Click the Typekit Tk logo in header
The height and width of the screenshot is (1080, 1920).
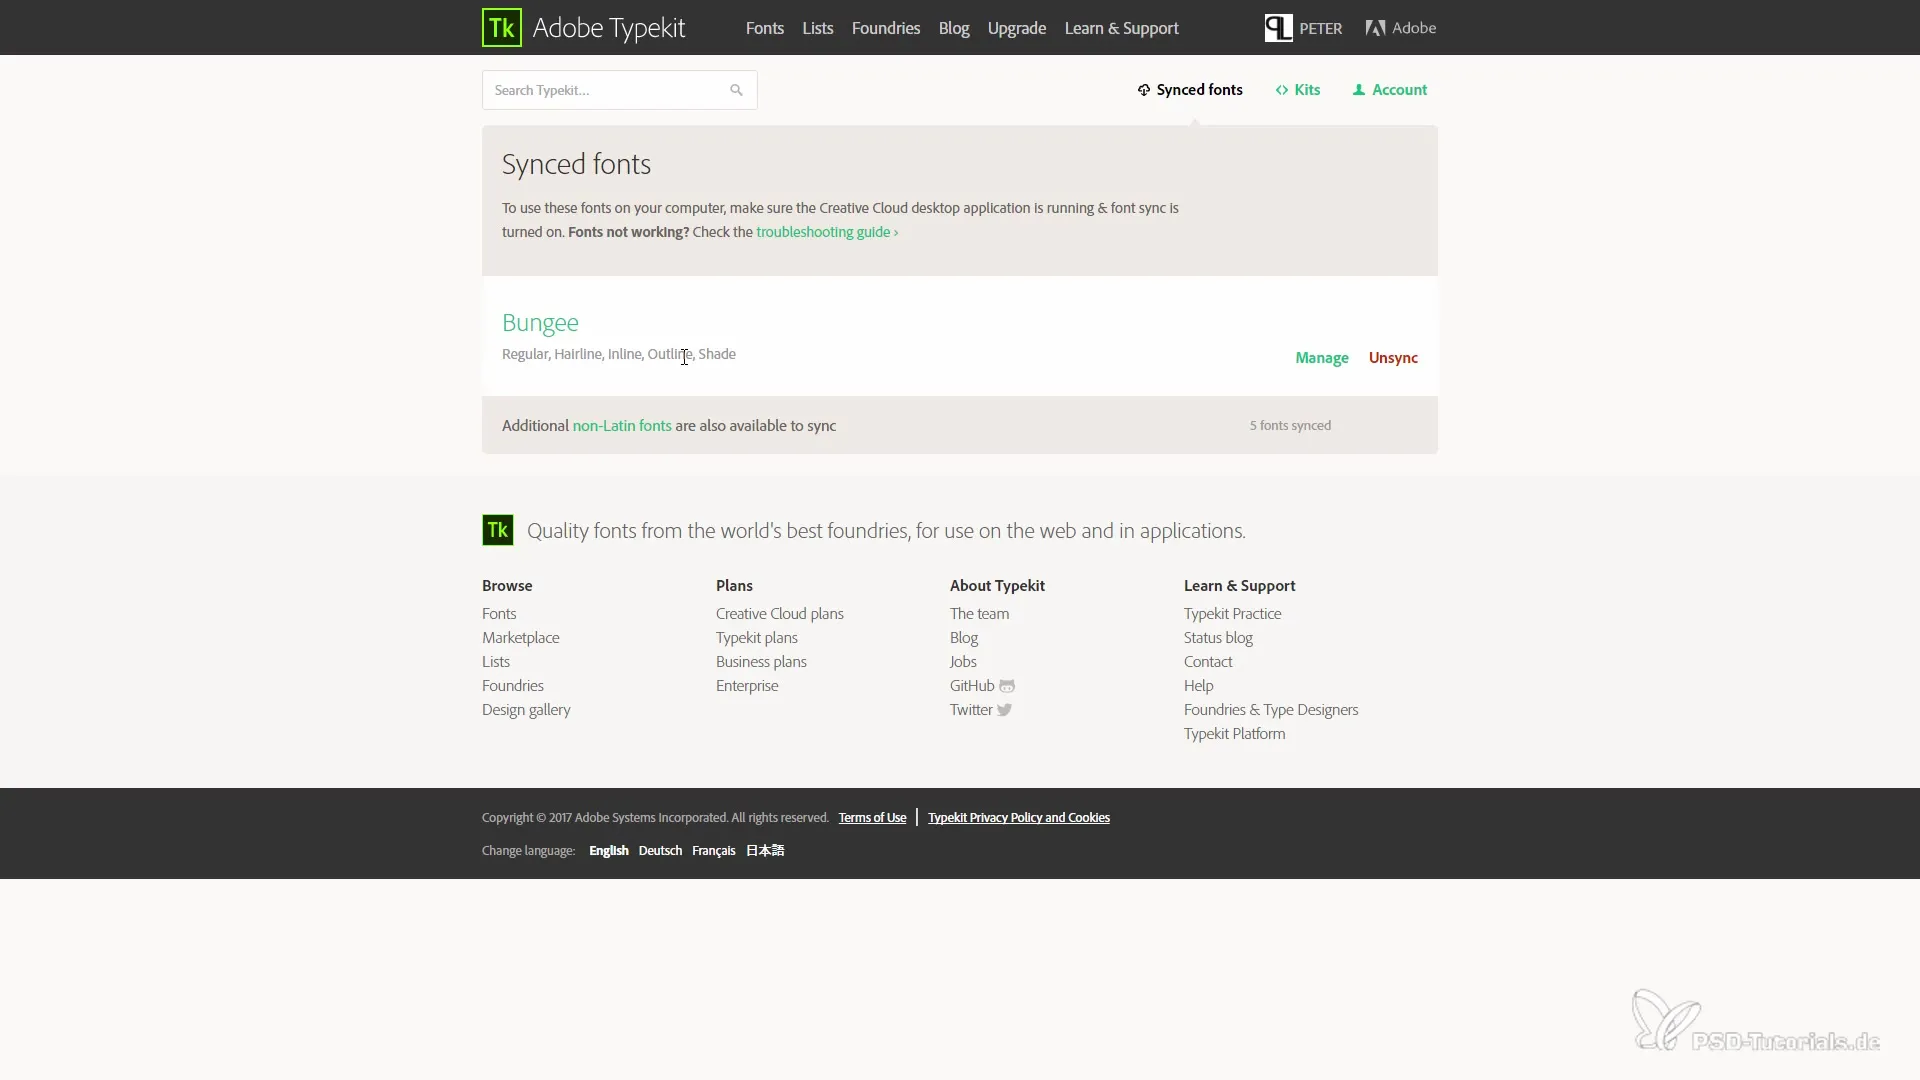tap(501, 28)
